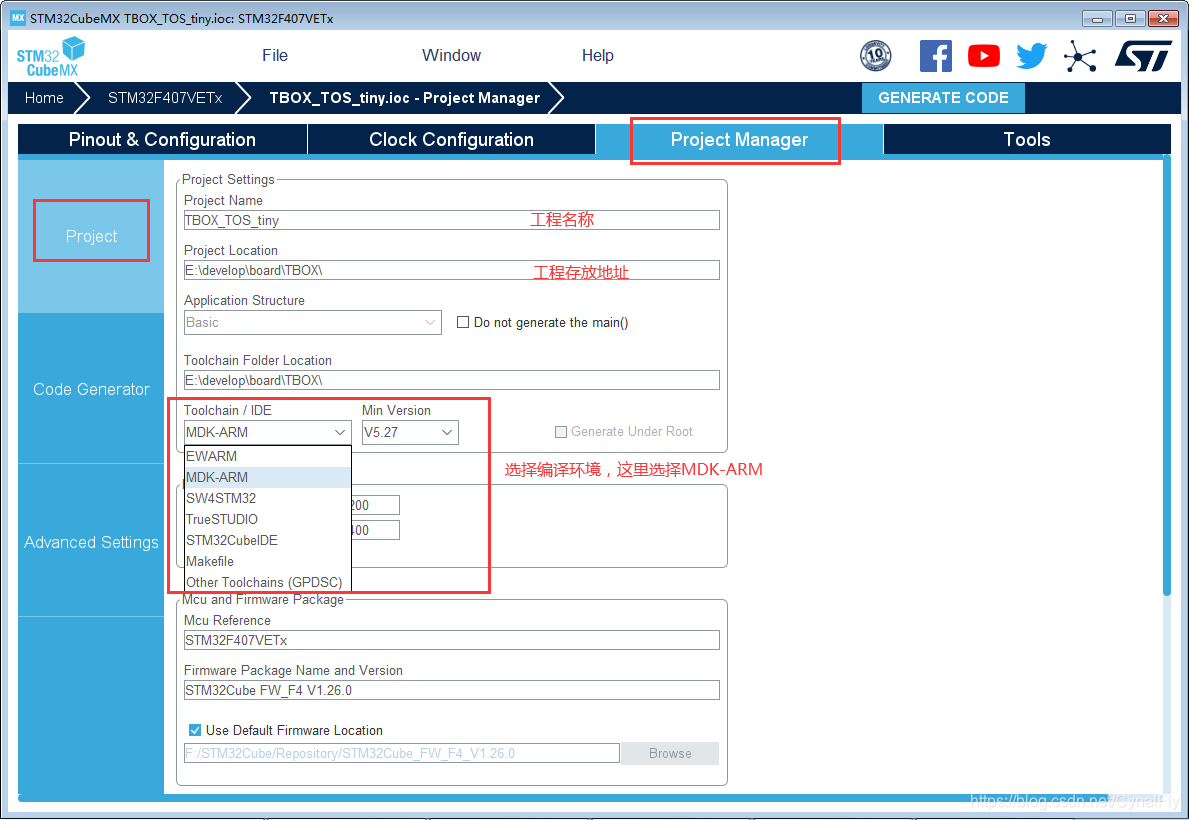Click TBOX_TOS_tiny.ioc - Project Manager breadcrumb
This screenshot has width=1189, height=820.
(404, 98)
